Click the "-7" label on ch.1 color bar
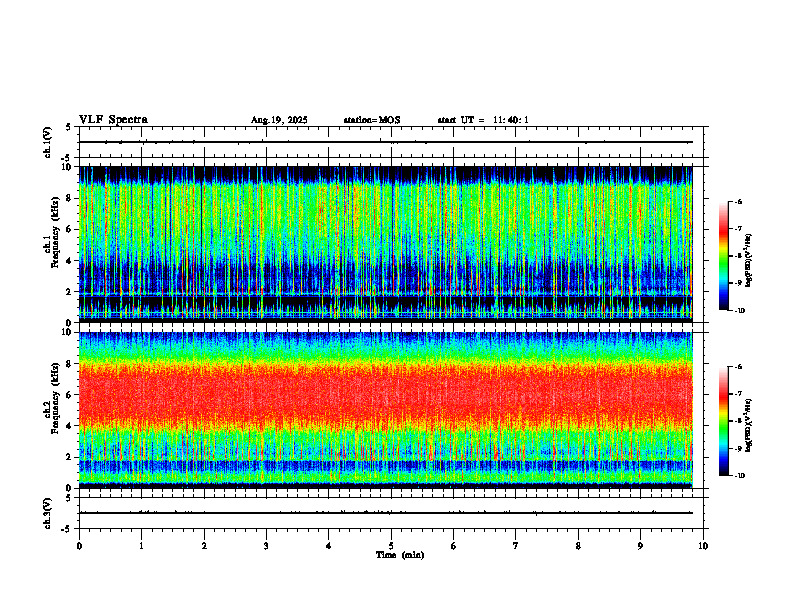The image size is (792, 612). pos(739,229)
